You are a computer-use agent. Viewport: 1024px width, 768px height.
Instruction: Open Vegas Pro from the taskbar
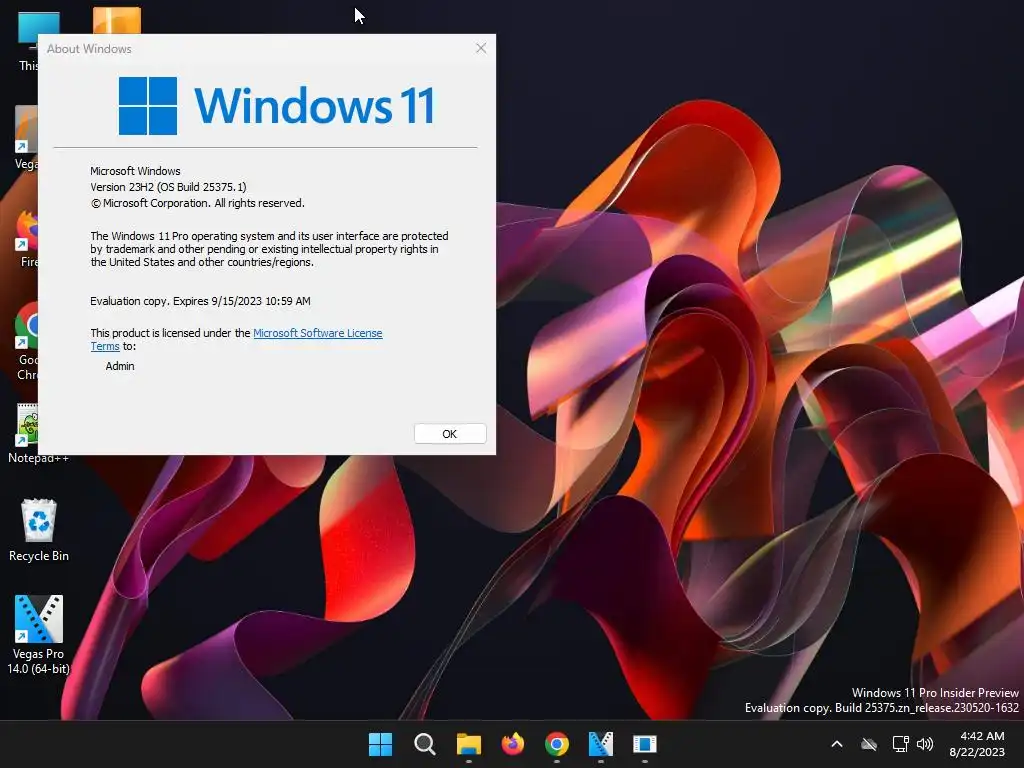click(601, 744)
